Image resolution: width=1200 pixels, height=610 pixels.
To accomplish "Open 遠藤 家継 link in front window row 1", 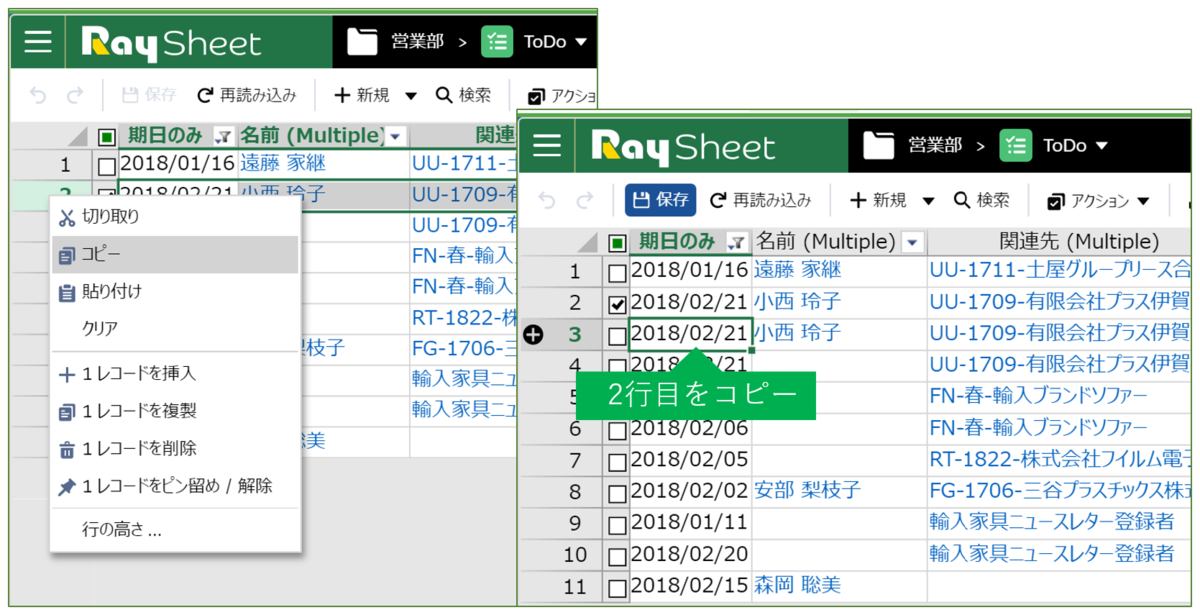I will (797, 270).
